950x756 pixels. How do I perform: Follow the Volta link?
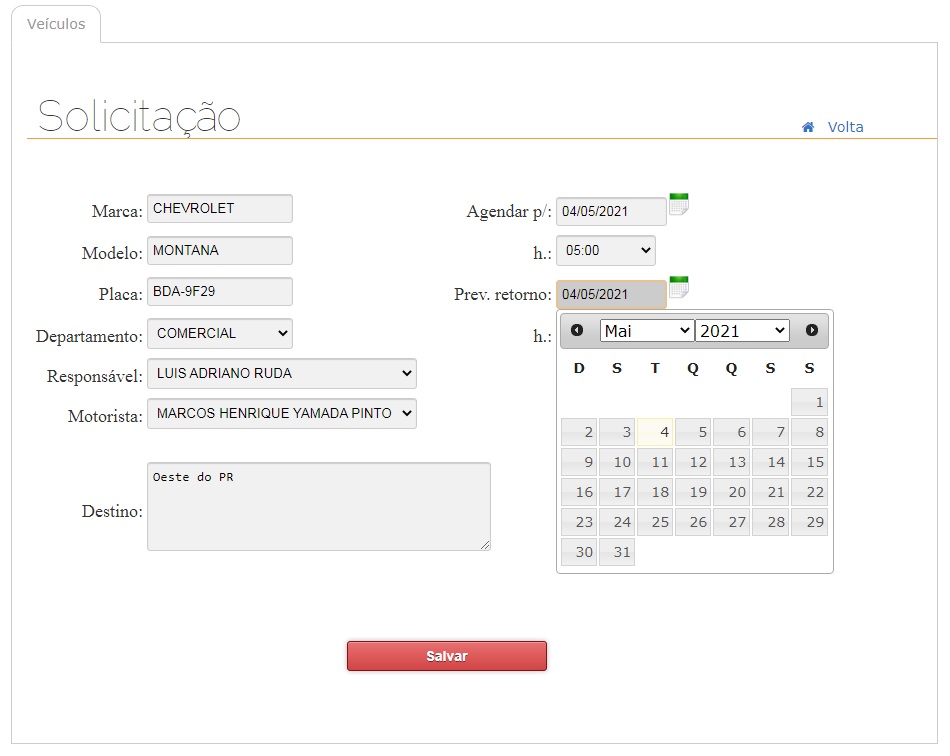(x=845, y=127)
